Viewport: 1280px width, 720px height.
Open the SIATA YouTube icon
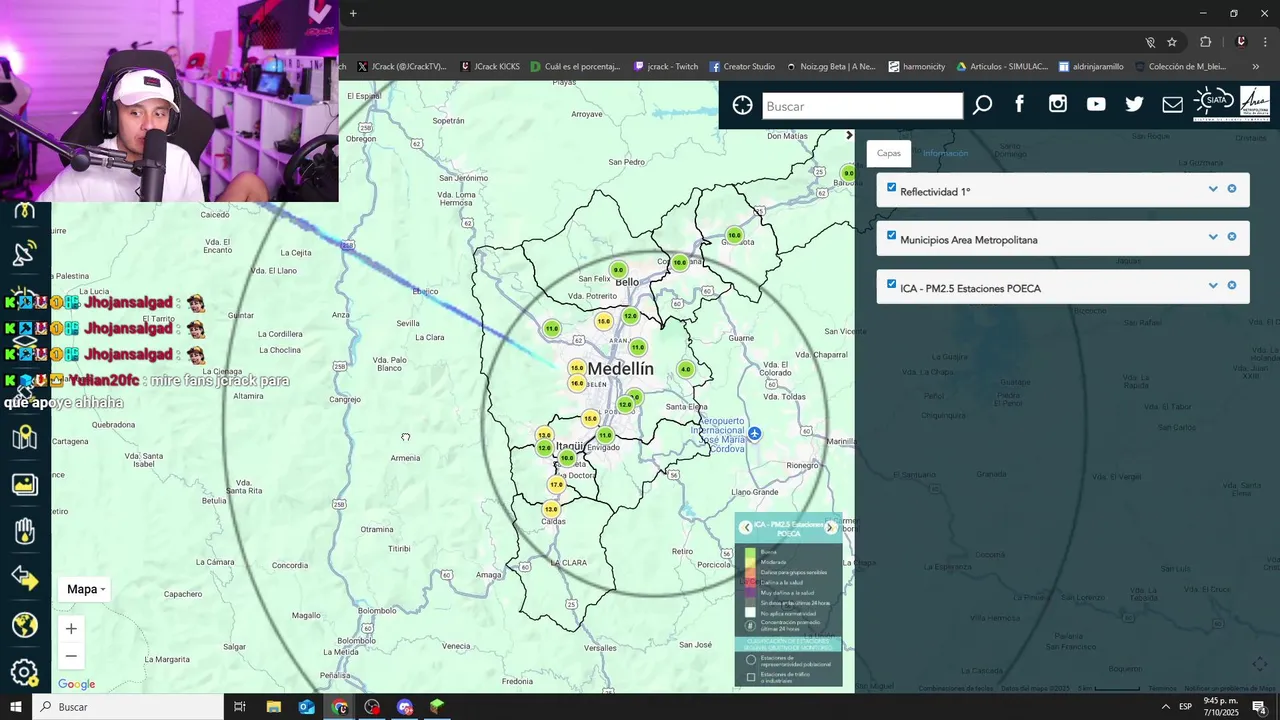[x=1096, y=104]
